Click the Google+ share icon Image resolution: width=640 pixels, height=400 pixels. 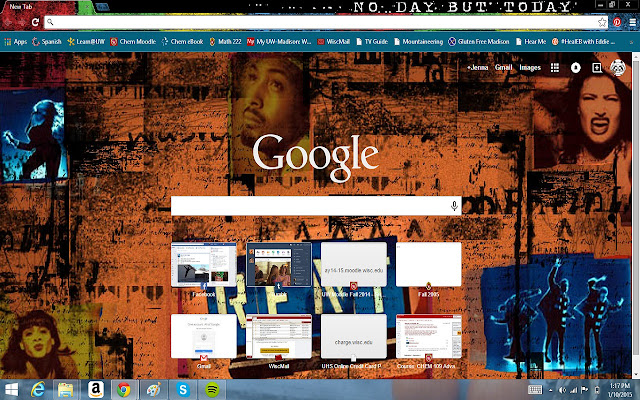pos(597,67)
